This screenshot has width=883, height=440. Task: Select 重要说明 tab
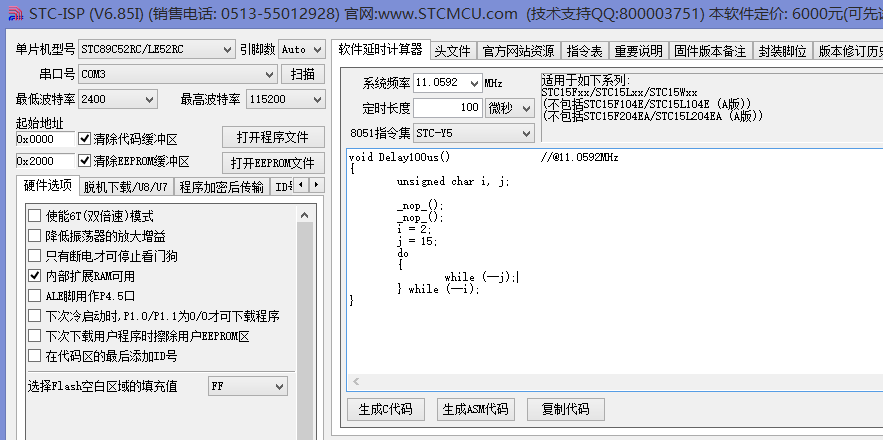(x=639, y=51)
